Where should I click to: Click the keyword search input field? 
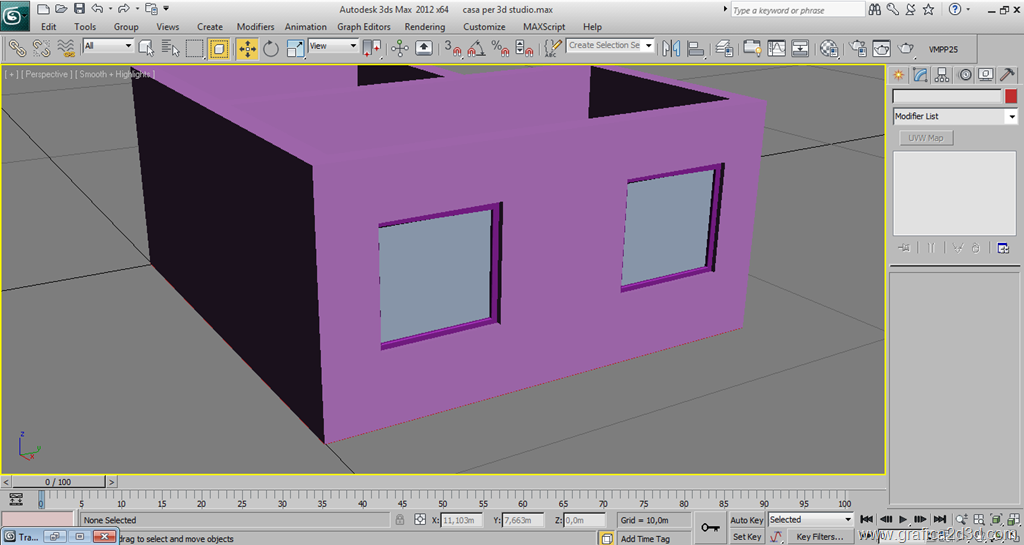(796, 10)
